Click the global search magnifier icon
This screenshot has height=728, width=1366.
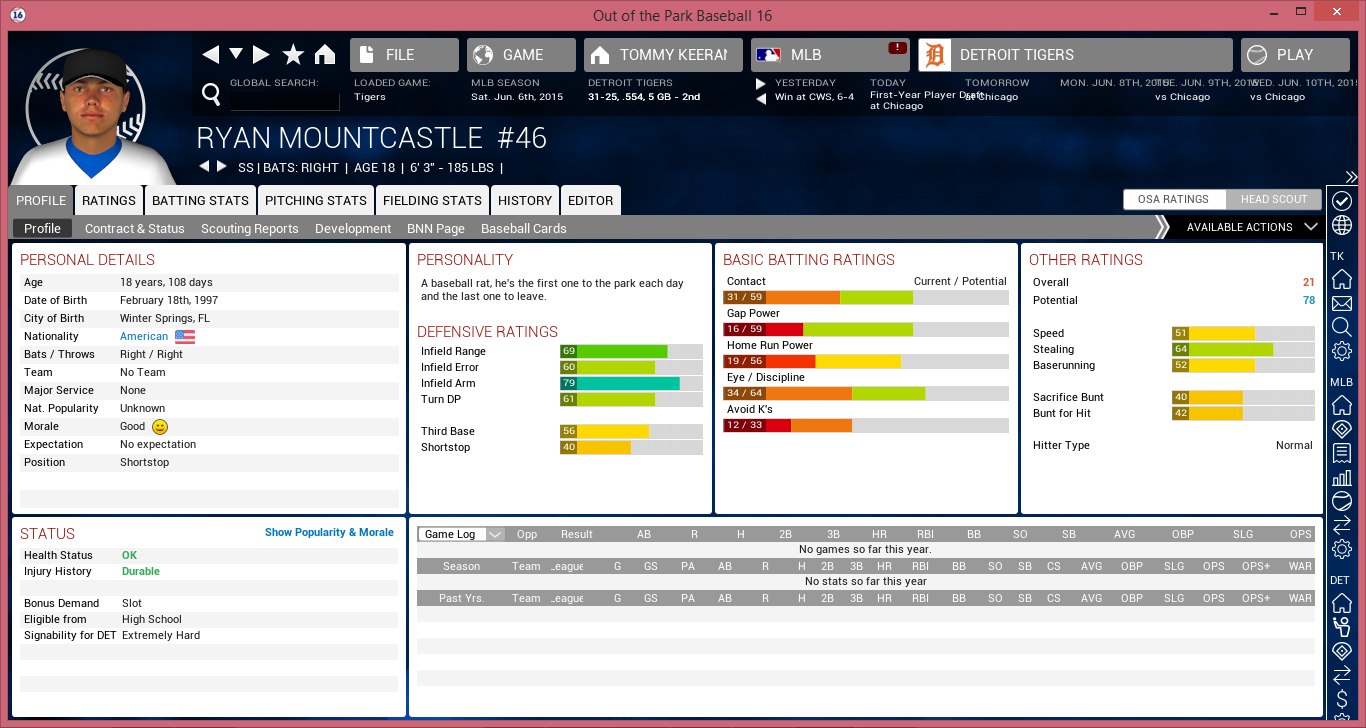tap(211, 94)
